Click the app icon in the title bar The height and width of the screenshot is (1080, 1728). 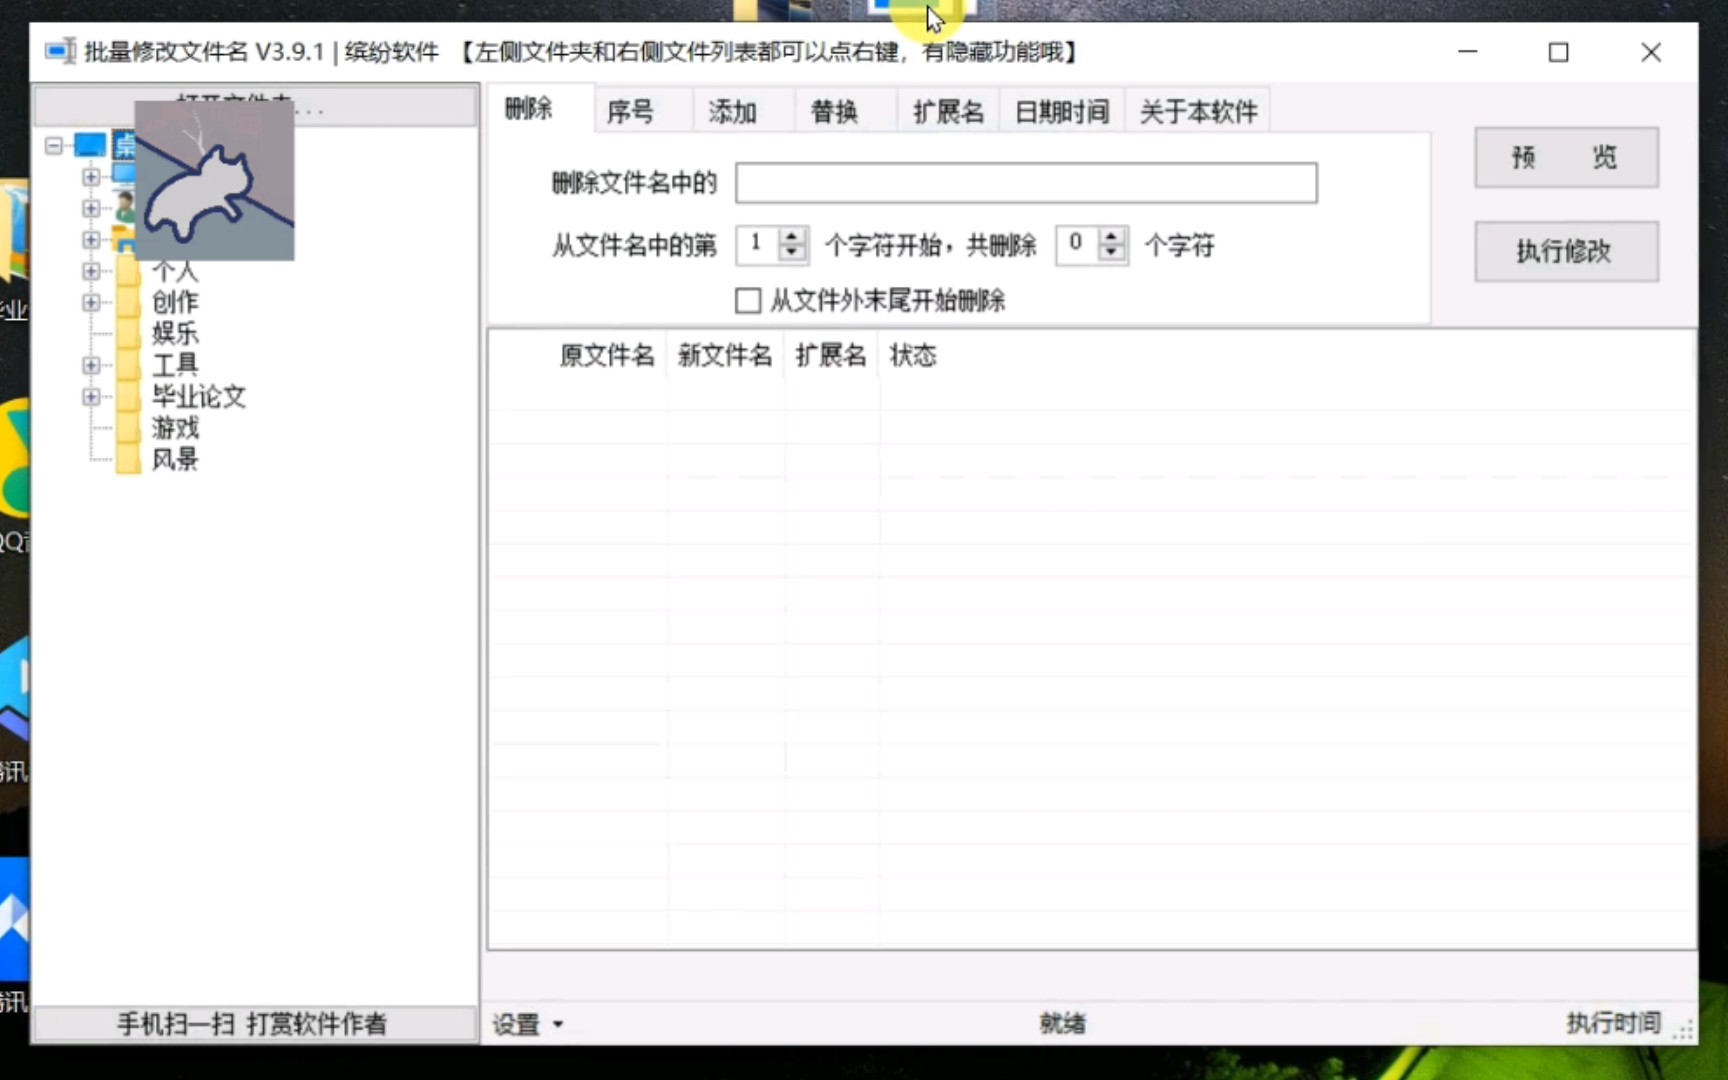(59, 51)
